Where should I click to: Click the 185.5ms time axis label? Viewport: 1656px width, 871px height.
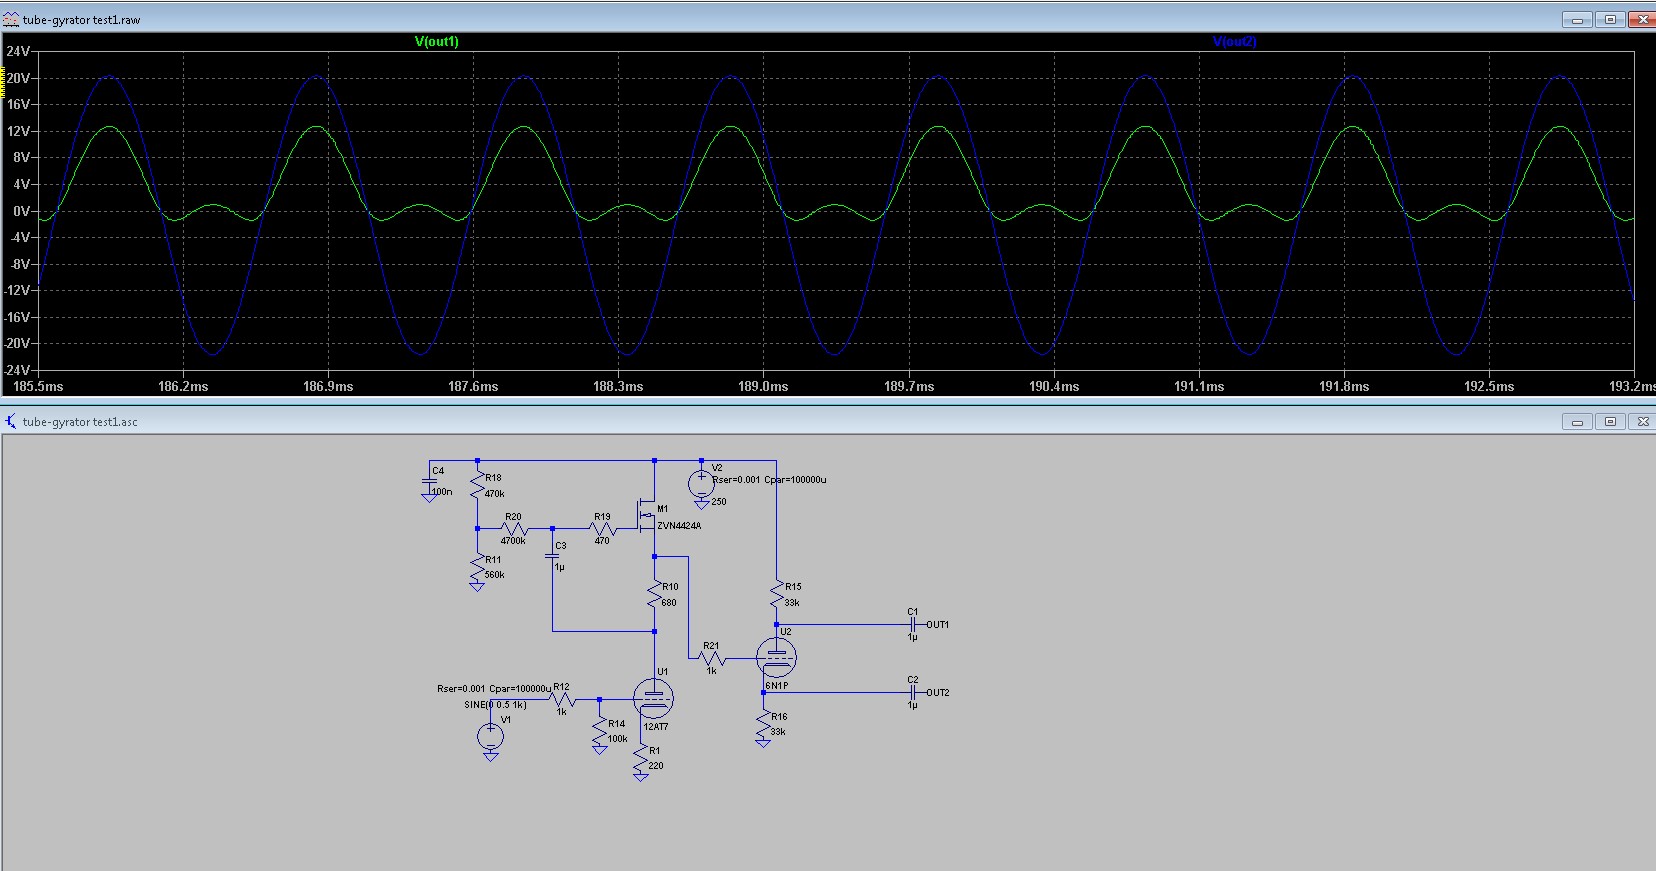coord(38,386)
